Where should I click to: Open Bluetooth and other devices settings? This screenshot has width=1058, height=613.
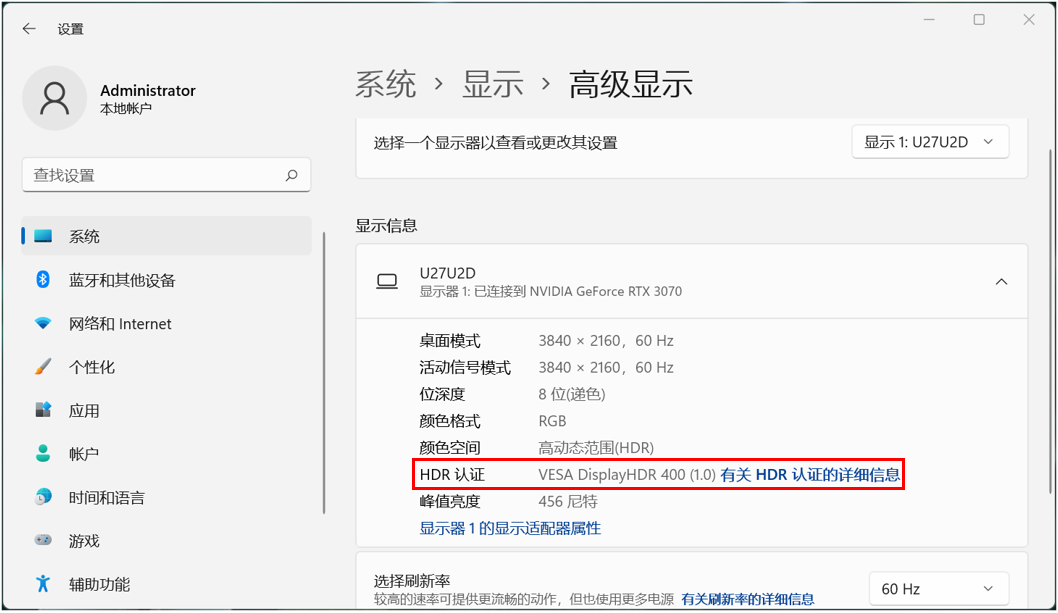[122, 280]
